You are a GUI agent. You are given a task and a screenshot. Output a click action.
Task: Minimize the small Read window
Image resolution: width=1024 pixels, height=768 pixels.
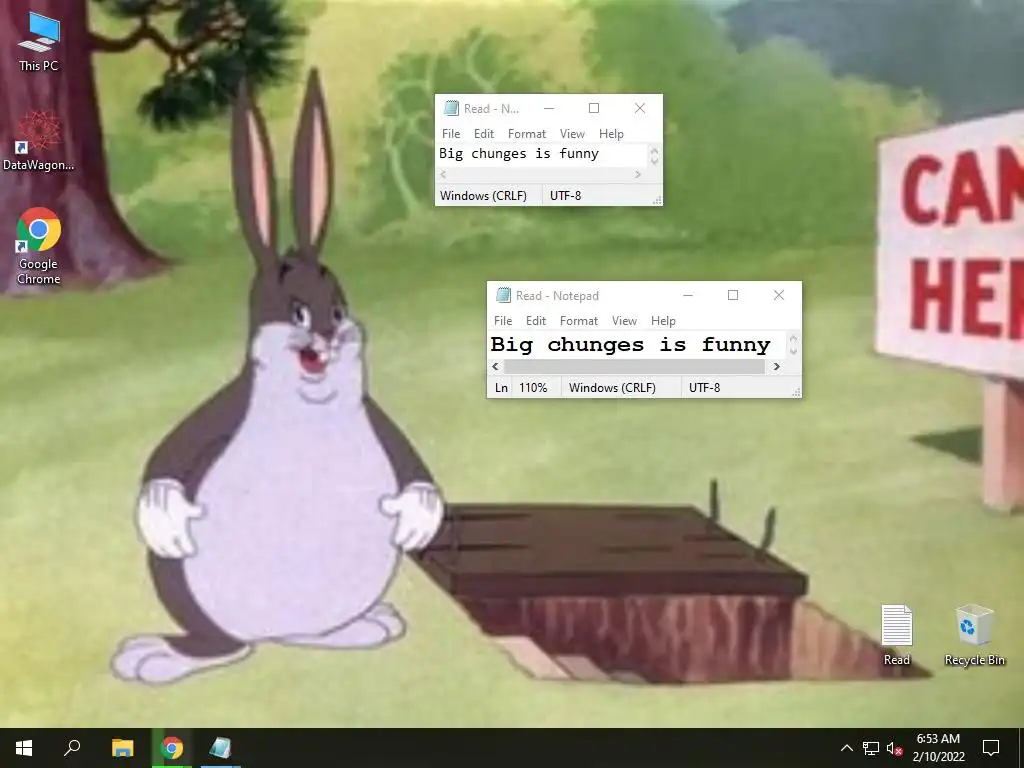(549, 108)
